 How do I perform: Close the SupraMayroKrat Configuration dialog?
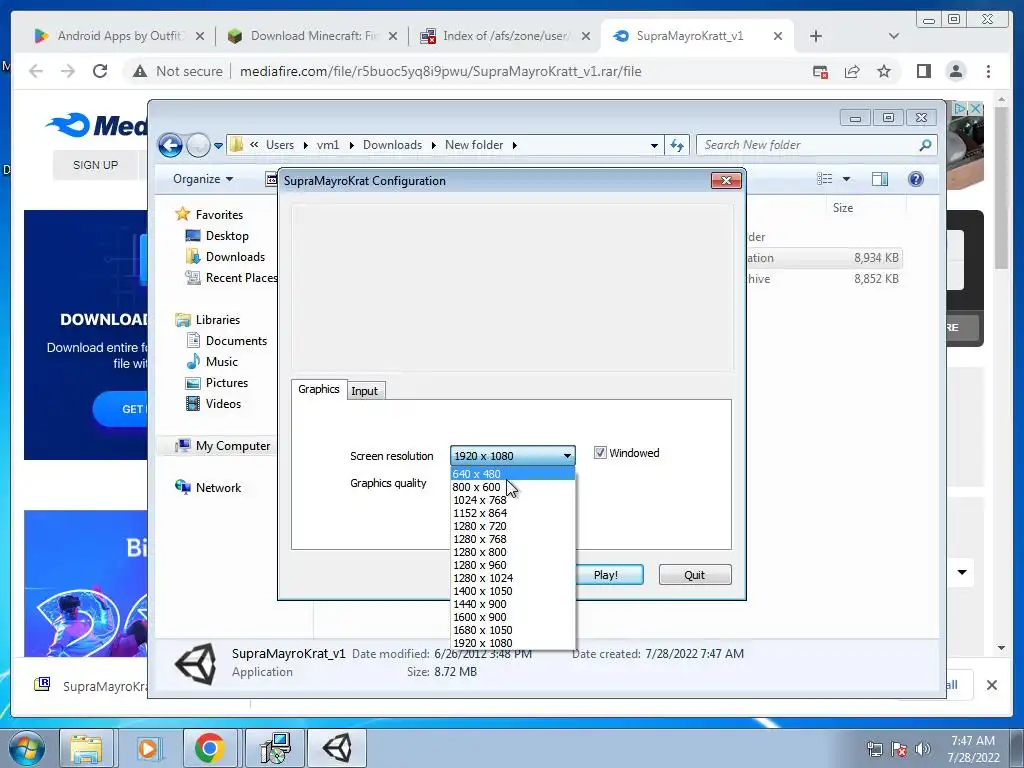726,181
